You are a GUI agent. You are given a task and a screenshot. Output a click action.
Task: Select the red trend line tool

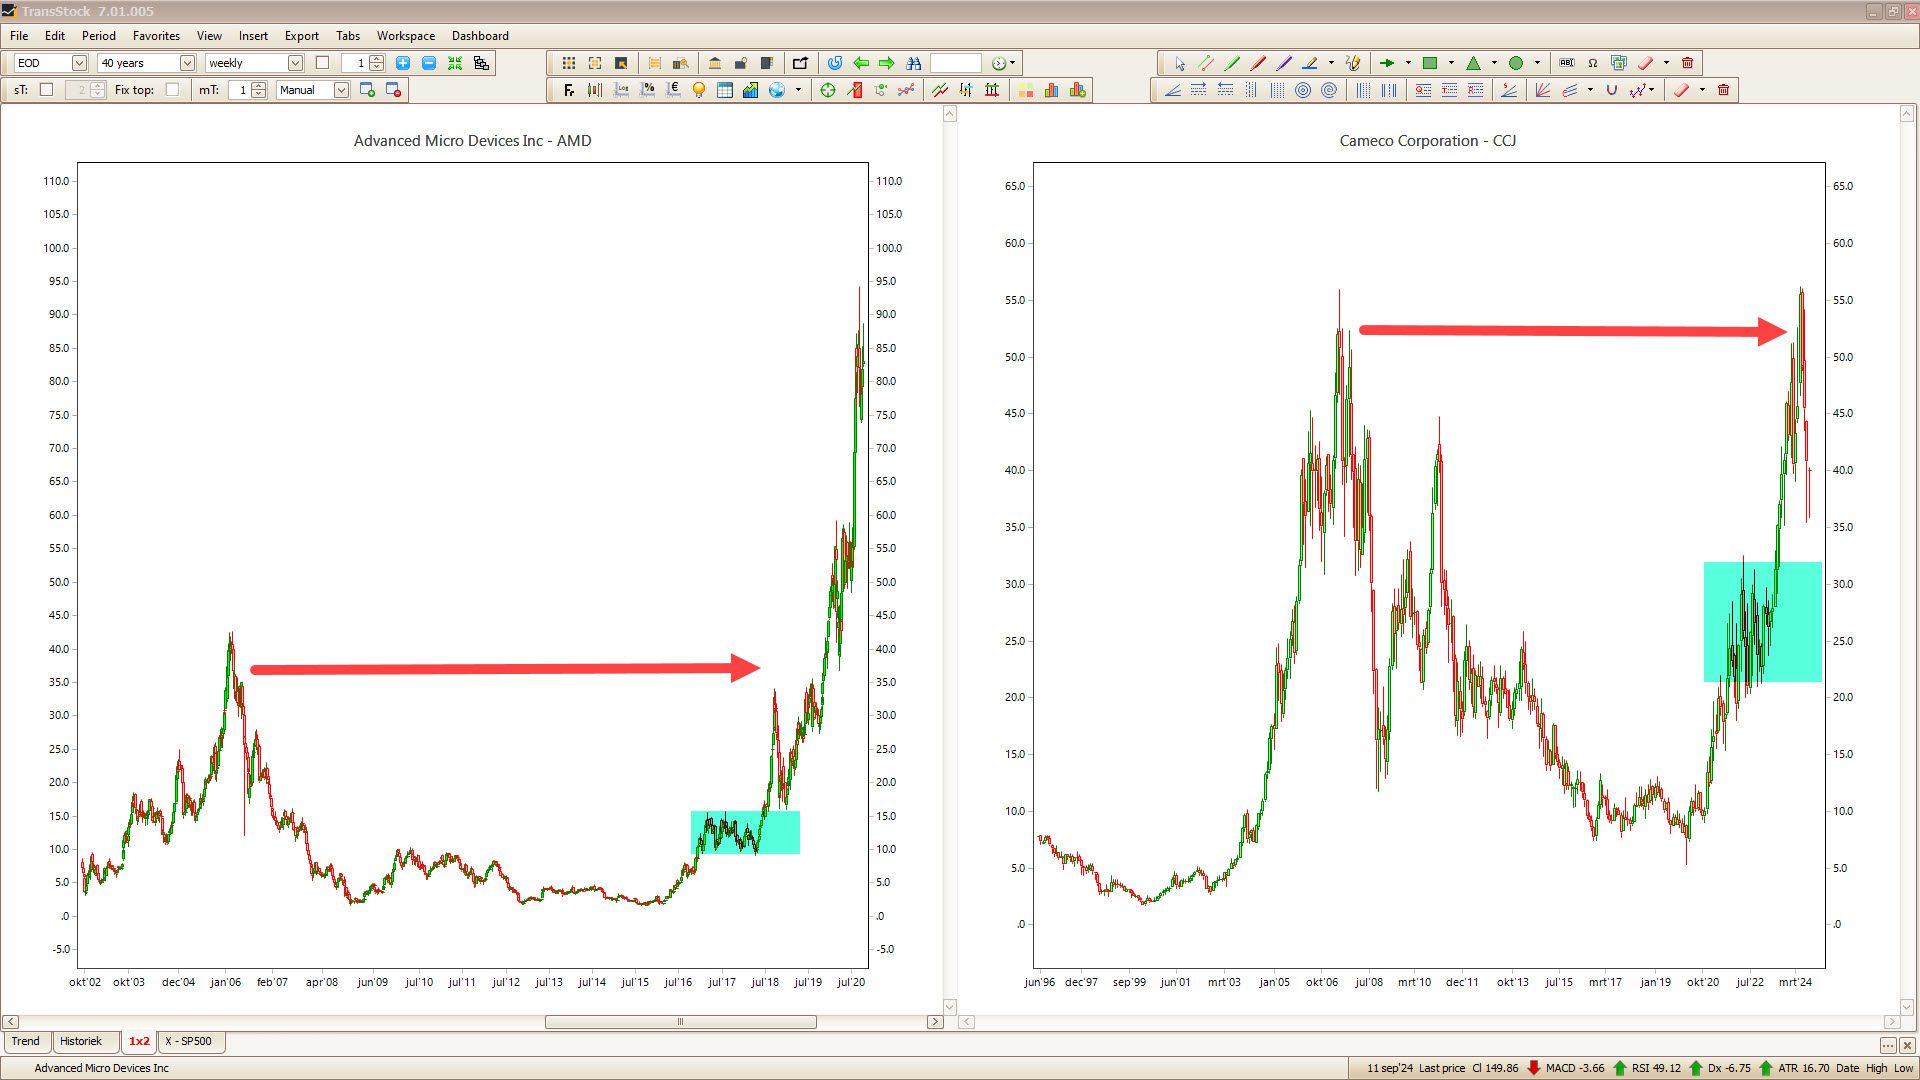coord(1258,63)
